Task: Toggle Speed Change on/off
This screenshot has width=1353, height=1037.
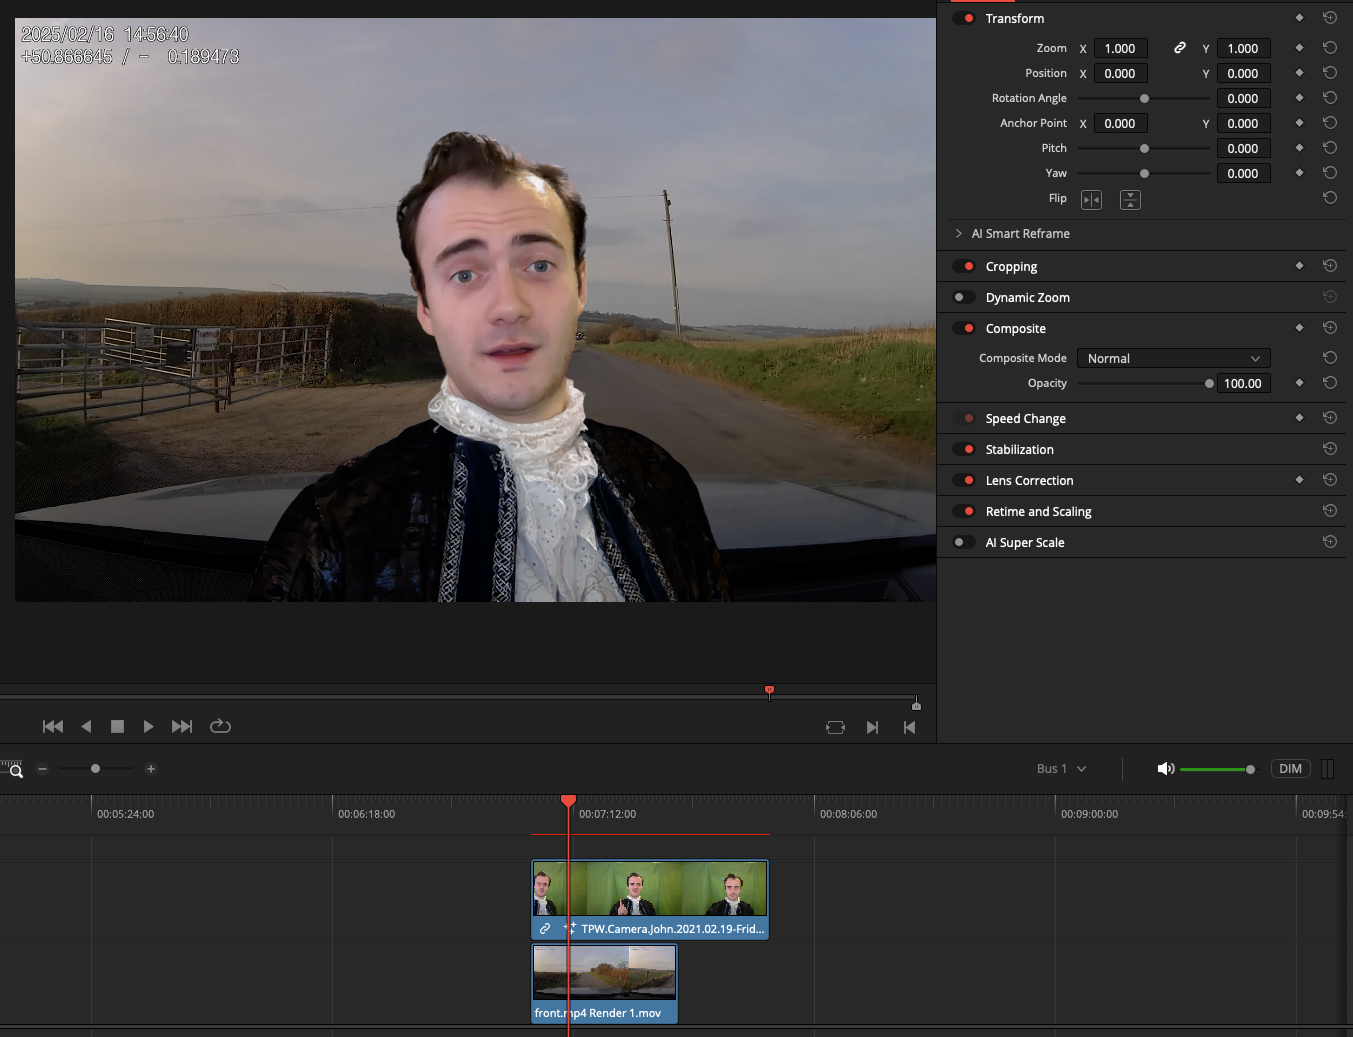Action: point(964,418)
